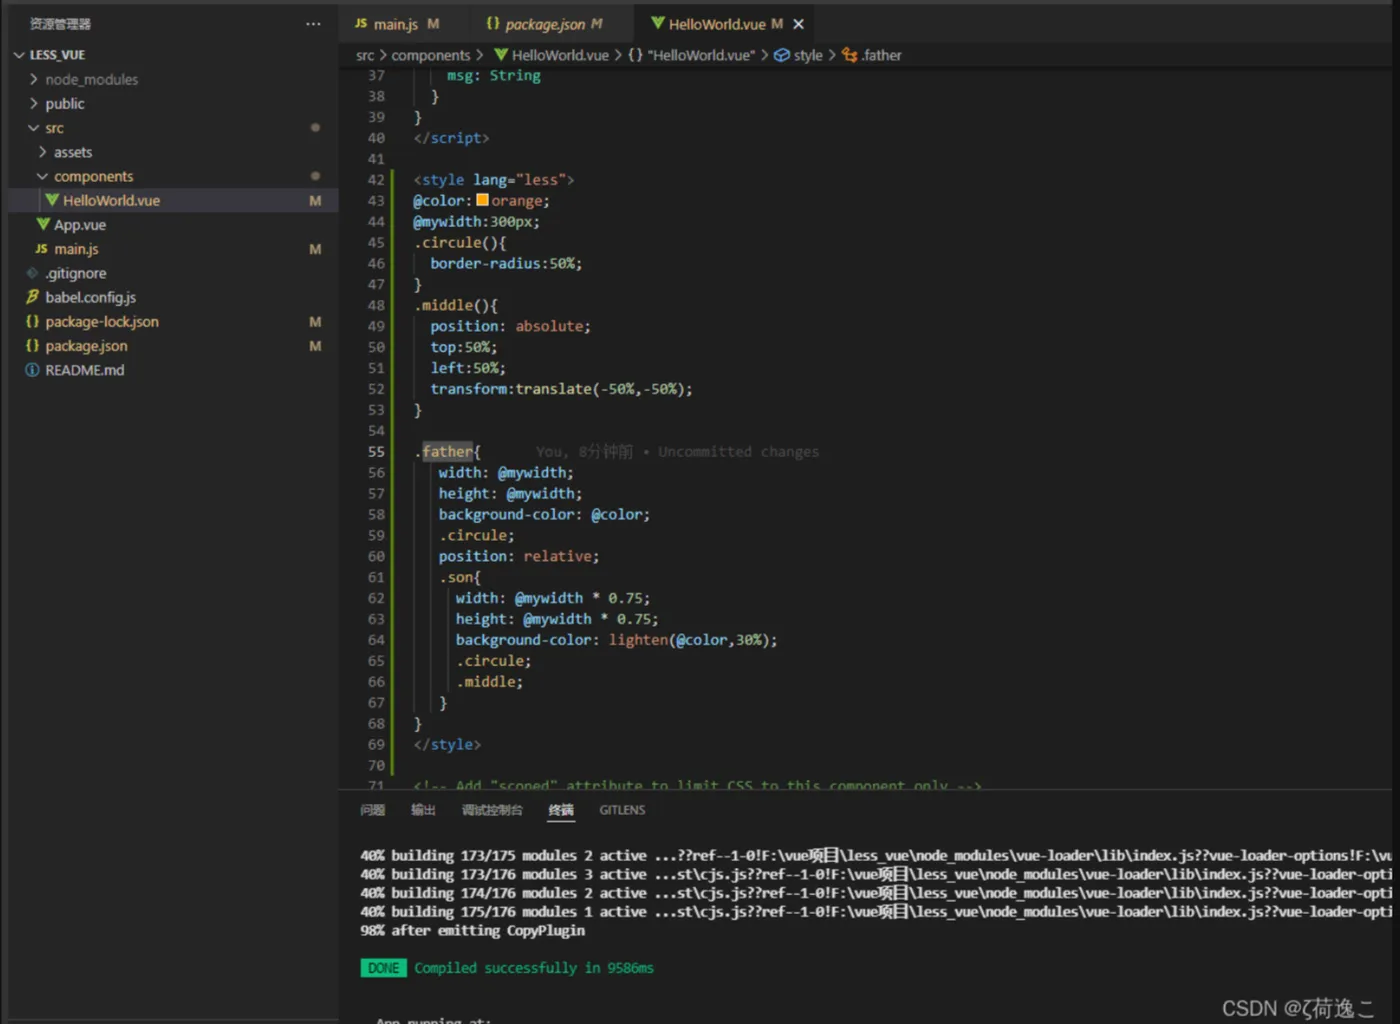Click line number 55 in the gutter
Viewport: 1400px width, 1024px height.
(376, 452)
